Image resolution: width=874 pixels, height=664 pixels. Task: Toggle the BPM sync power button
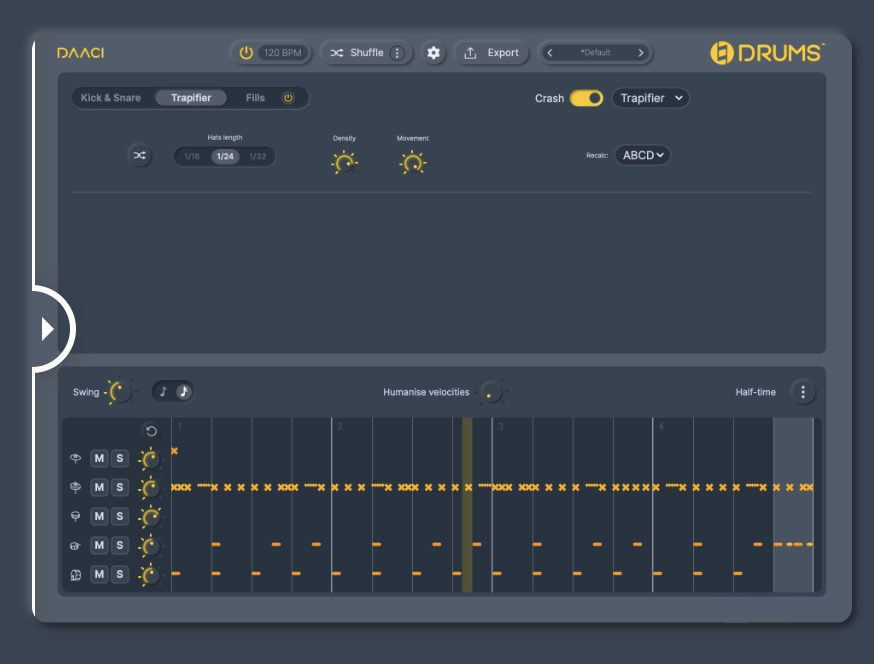point(246,53)
